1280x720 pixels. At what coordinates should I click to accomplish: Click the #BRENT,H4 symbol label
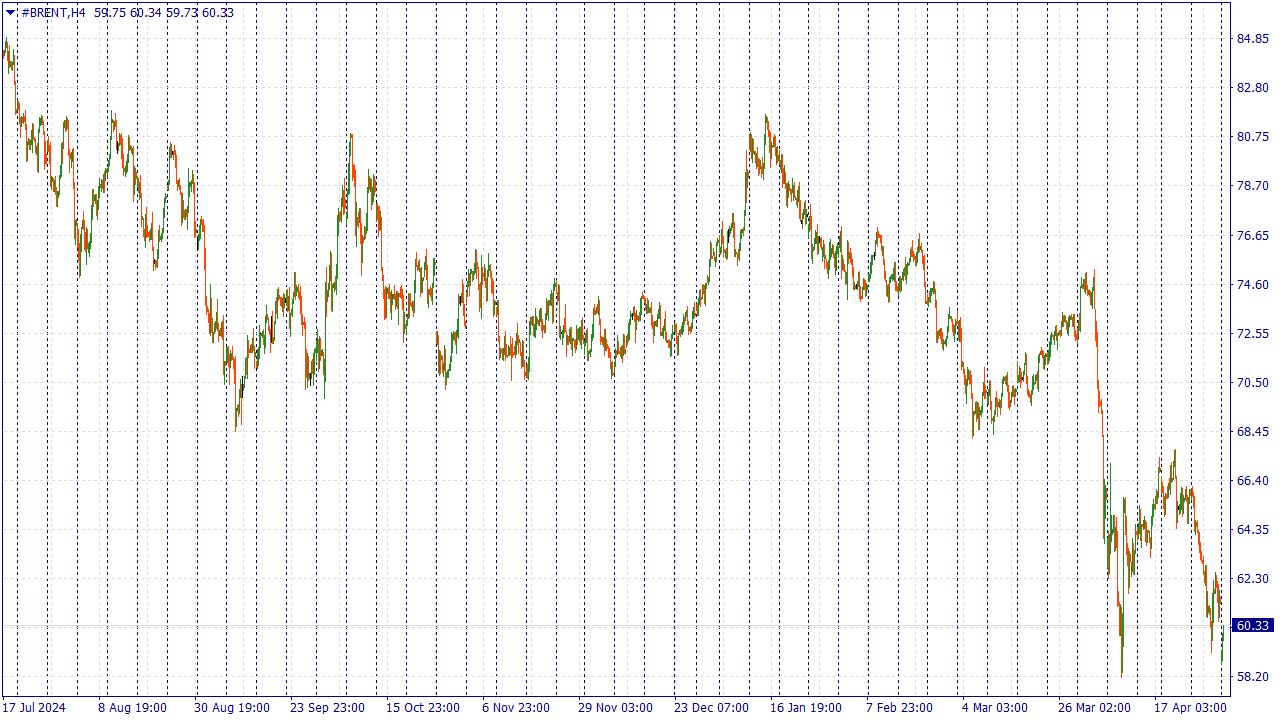pyautogui.click(x=53, y=12)
